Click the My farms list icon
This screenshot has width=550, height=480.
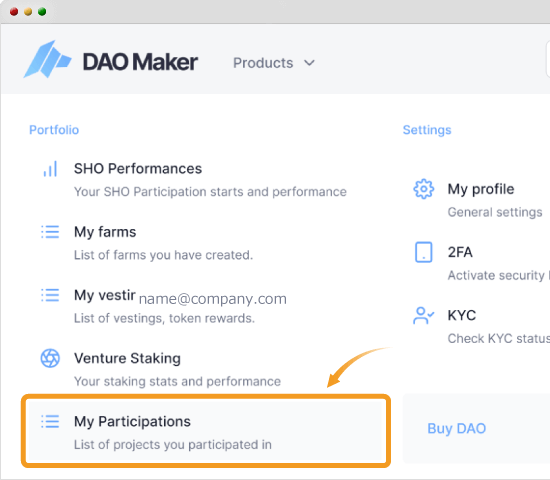click(x=50, y=232)
